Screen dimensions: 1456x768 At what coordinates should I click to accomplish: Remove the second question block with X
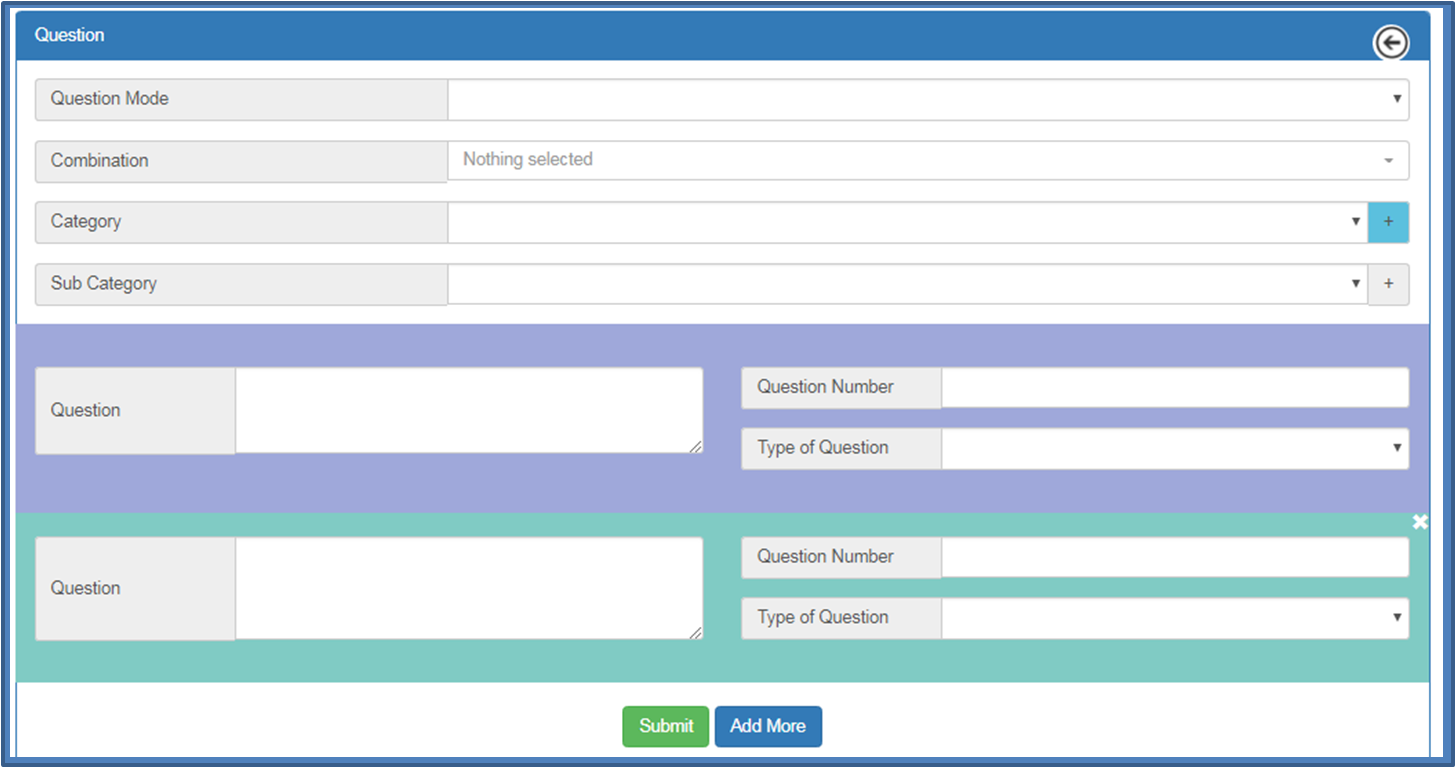pos(1419,522)
